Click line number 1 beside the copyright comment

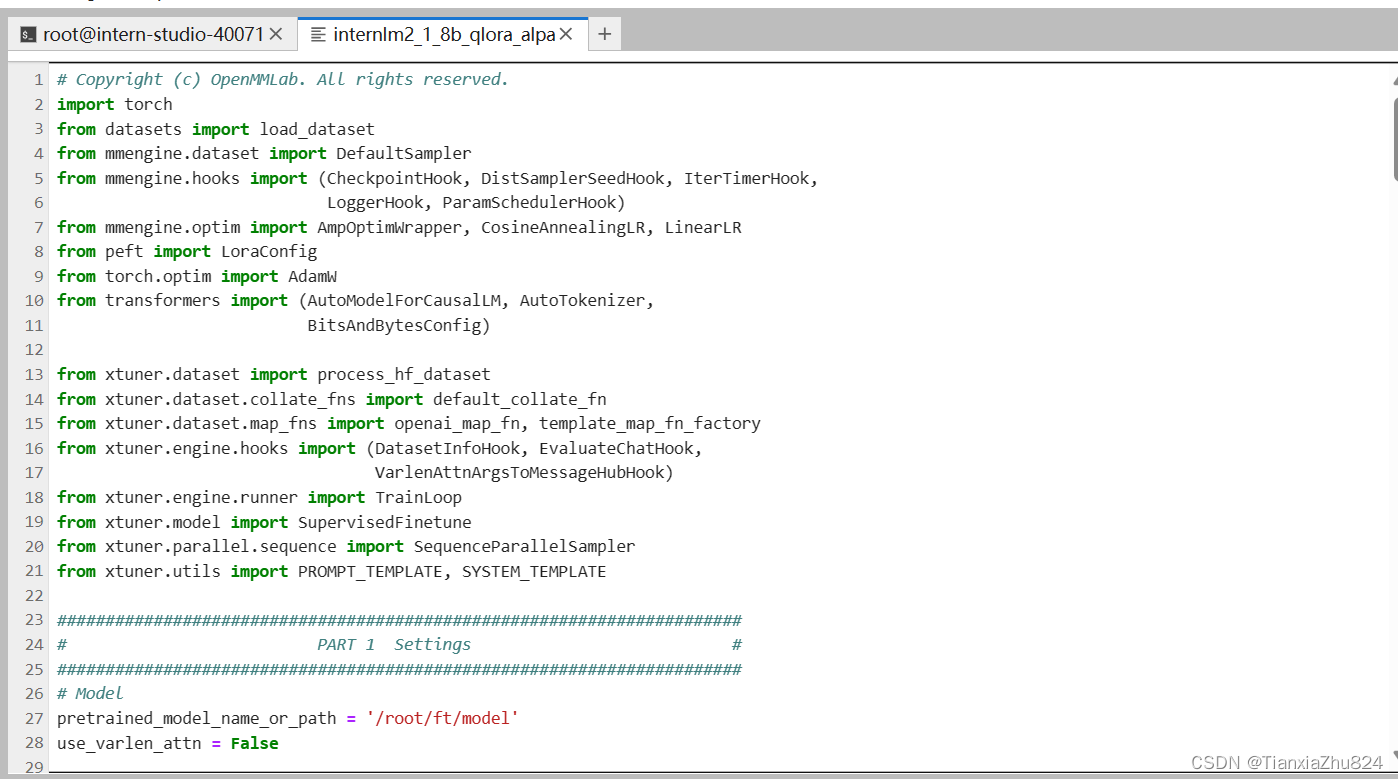click(38, 79)
